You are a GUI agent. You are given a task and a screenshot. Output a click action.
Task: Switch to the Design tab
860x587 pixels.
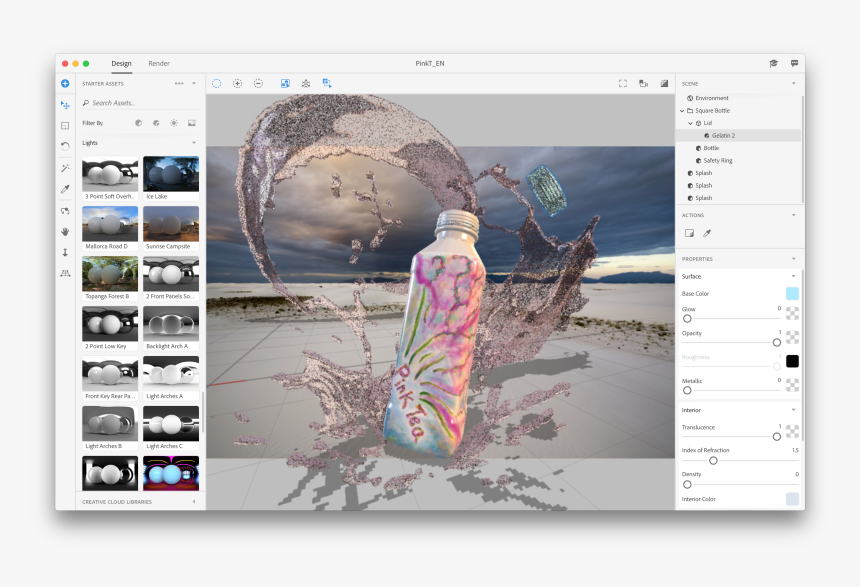121,64
